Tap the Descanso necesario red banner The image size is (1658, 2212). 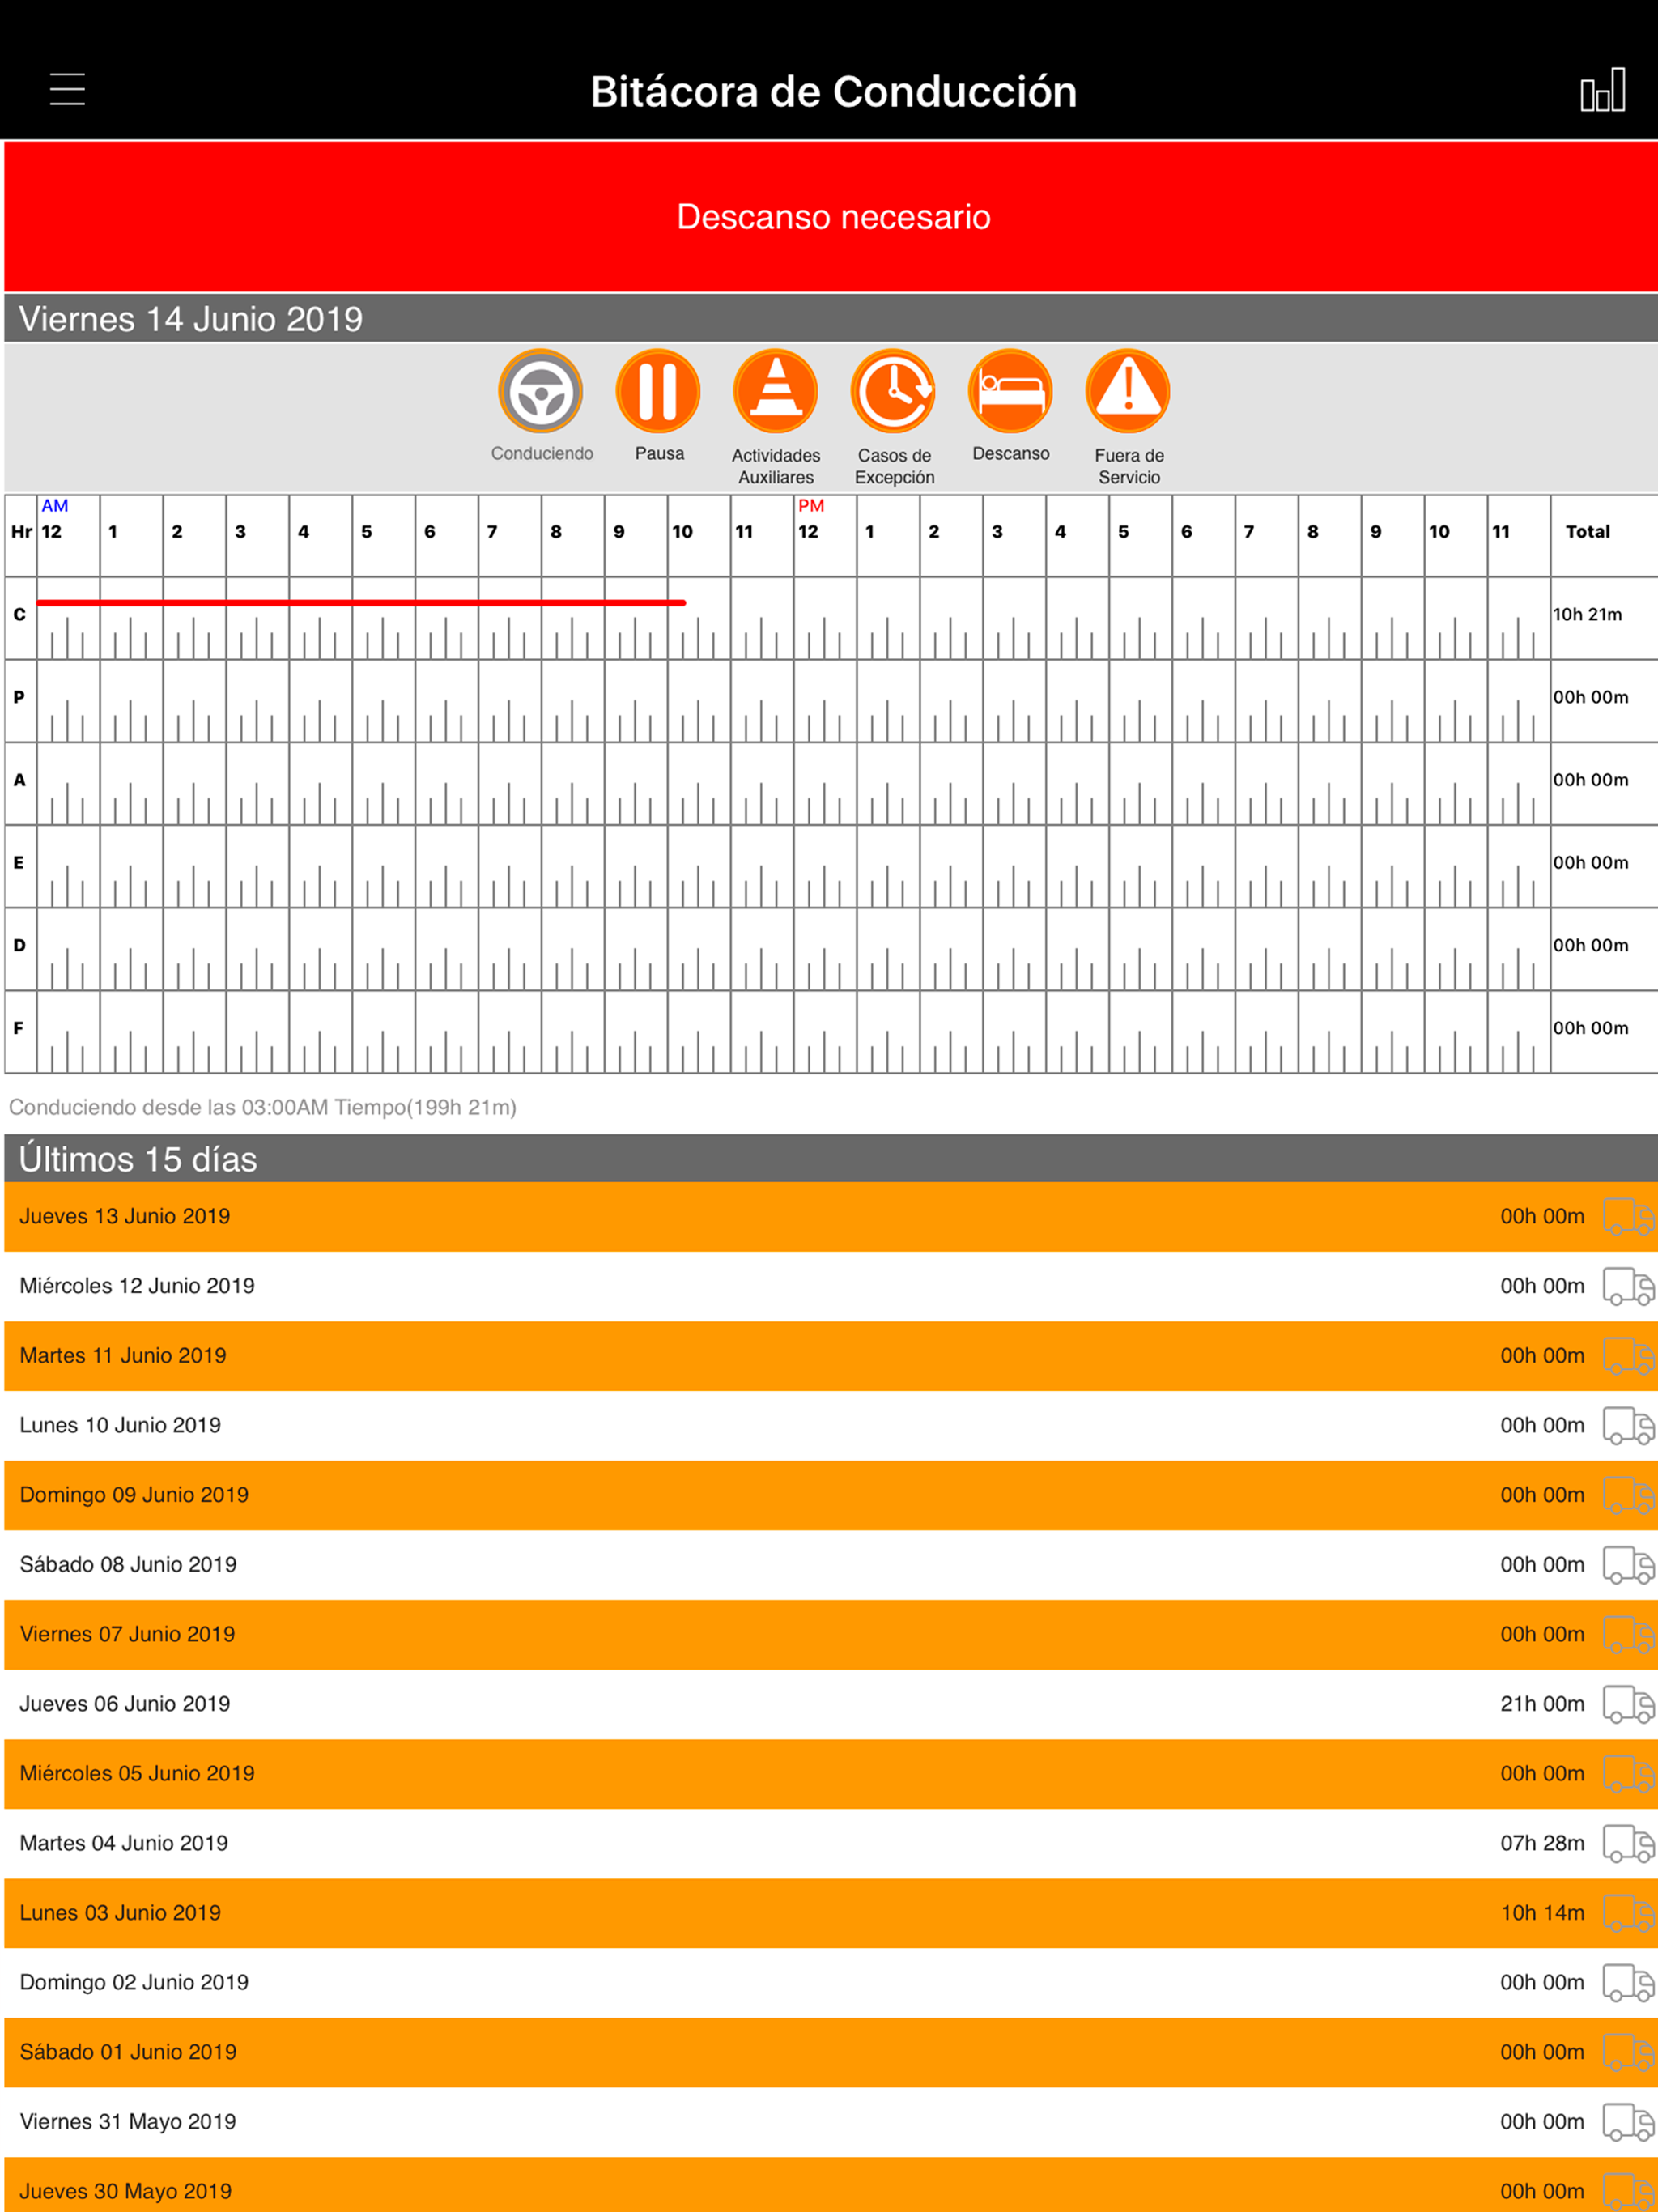click(x=831, y=217)
